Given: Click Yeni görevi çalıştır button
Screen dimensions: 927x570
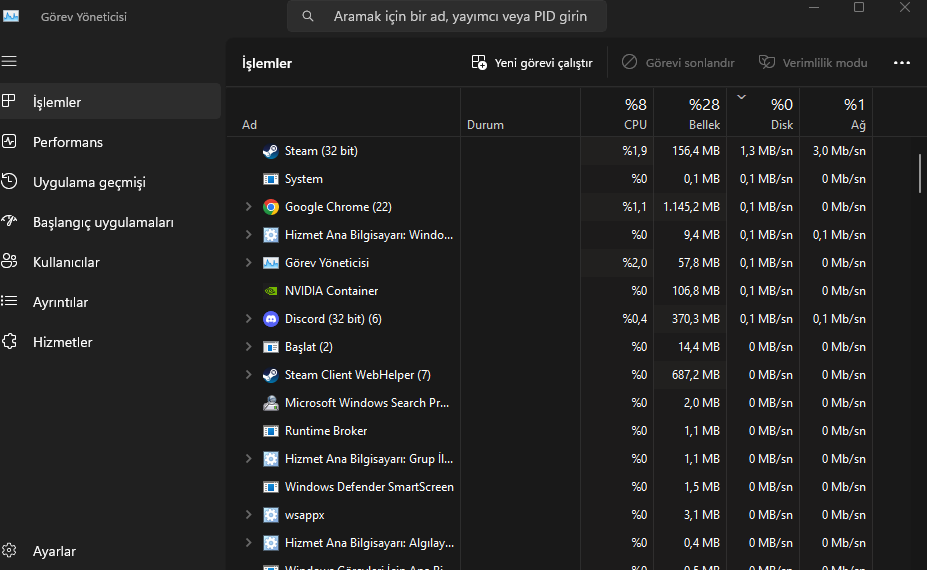Looking at the screenshot, I should [x=532, y=63].
